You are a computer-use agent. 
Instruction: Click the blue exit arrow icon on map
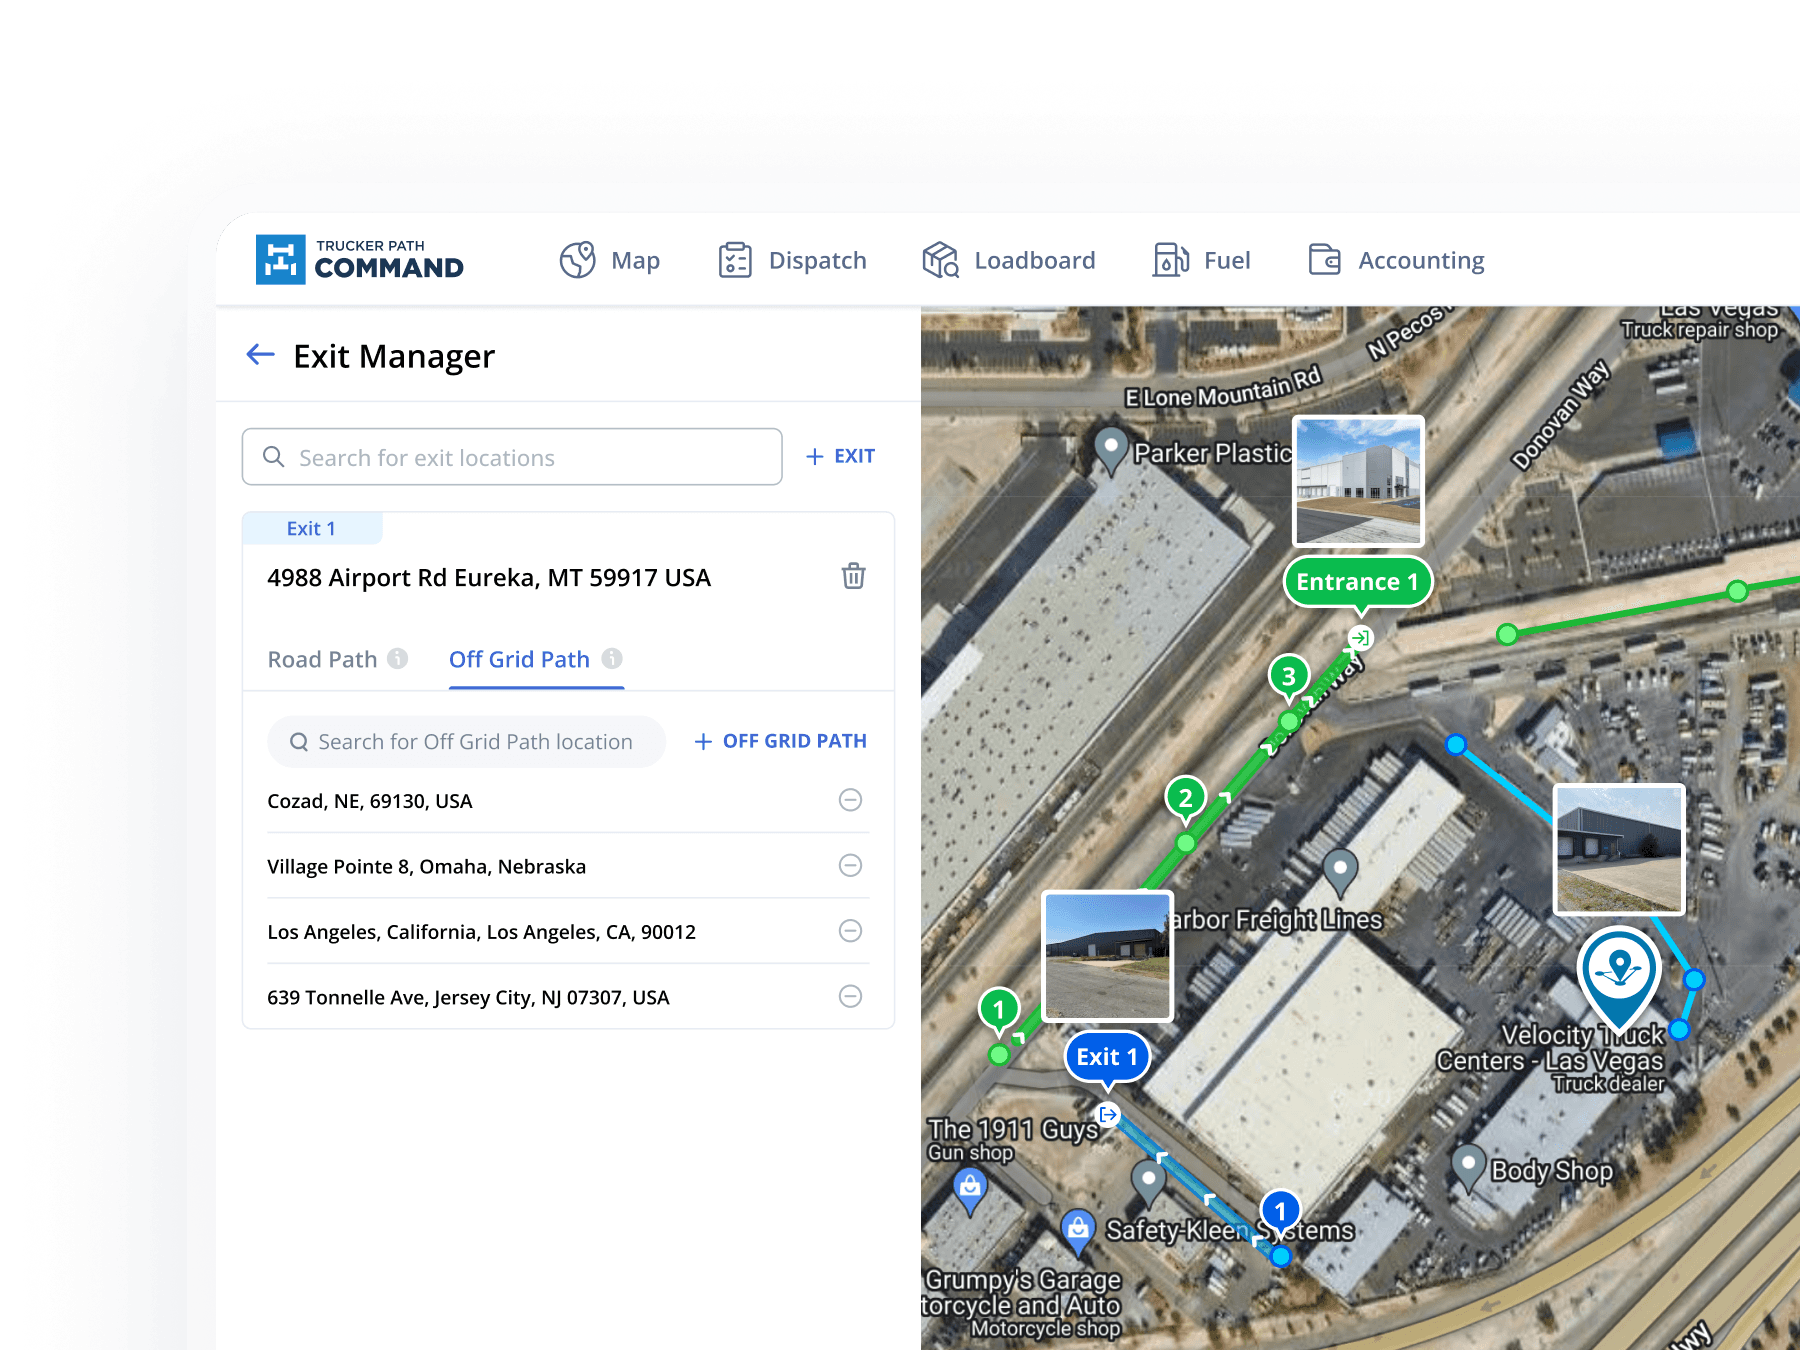point(1108,1114)
